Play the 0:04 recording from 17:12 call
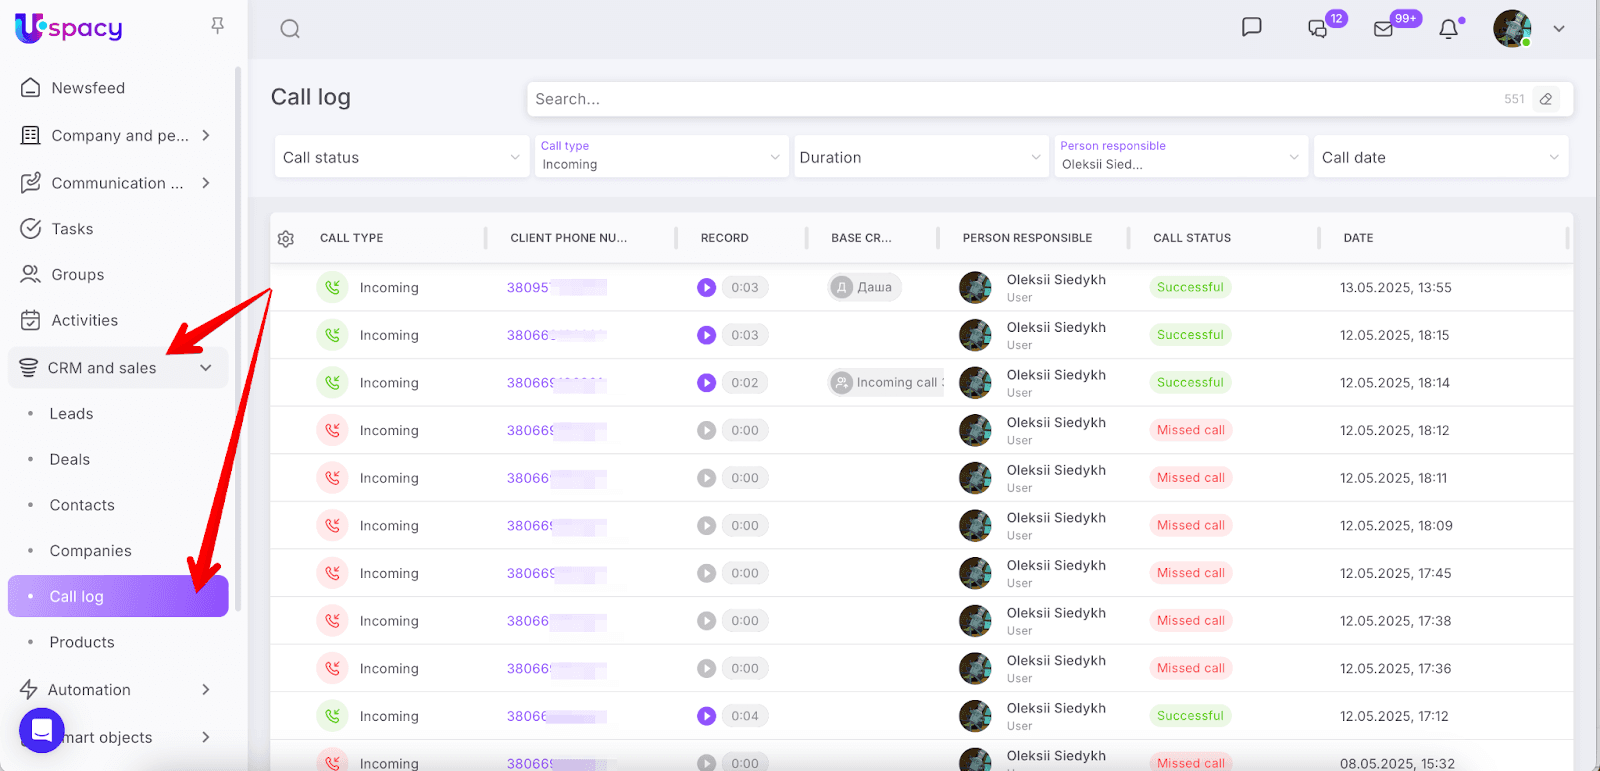Viewport: 1600px width, 771px height. pos(706,716)
